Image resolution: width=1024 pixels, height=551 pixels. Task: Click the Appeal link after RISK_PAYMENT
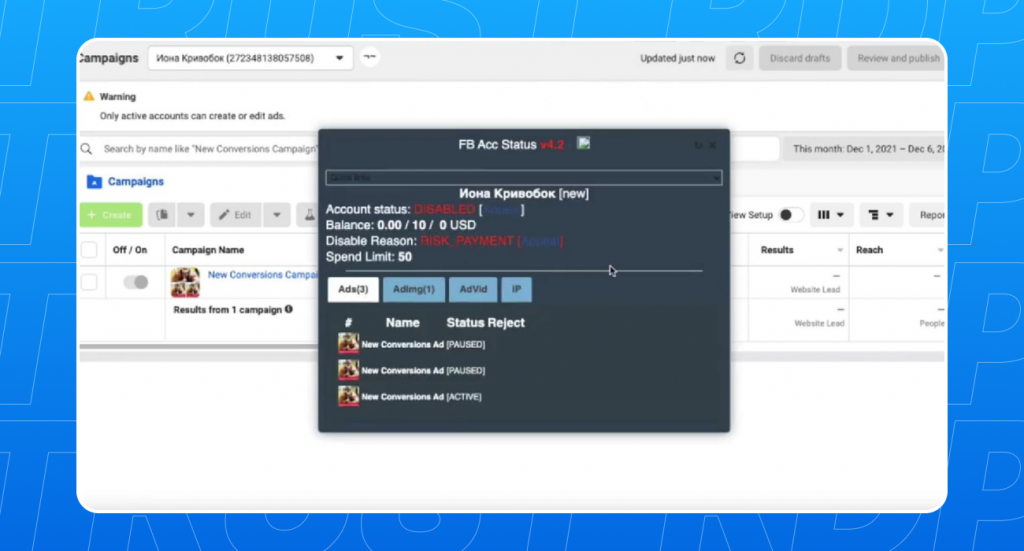(x=540, y=241)
